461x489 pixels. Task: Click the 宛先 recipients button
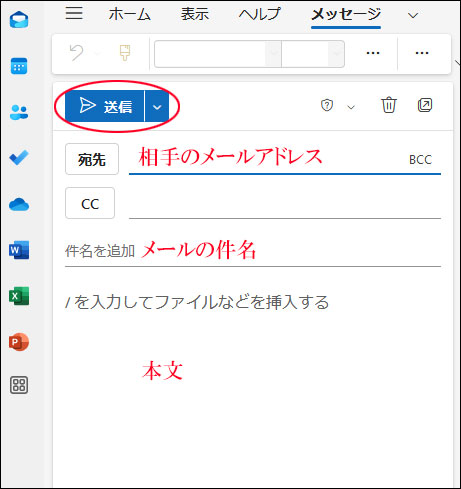(x=92, y=159)
